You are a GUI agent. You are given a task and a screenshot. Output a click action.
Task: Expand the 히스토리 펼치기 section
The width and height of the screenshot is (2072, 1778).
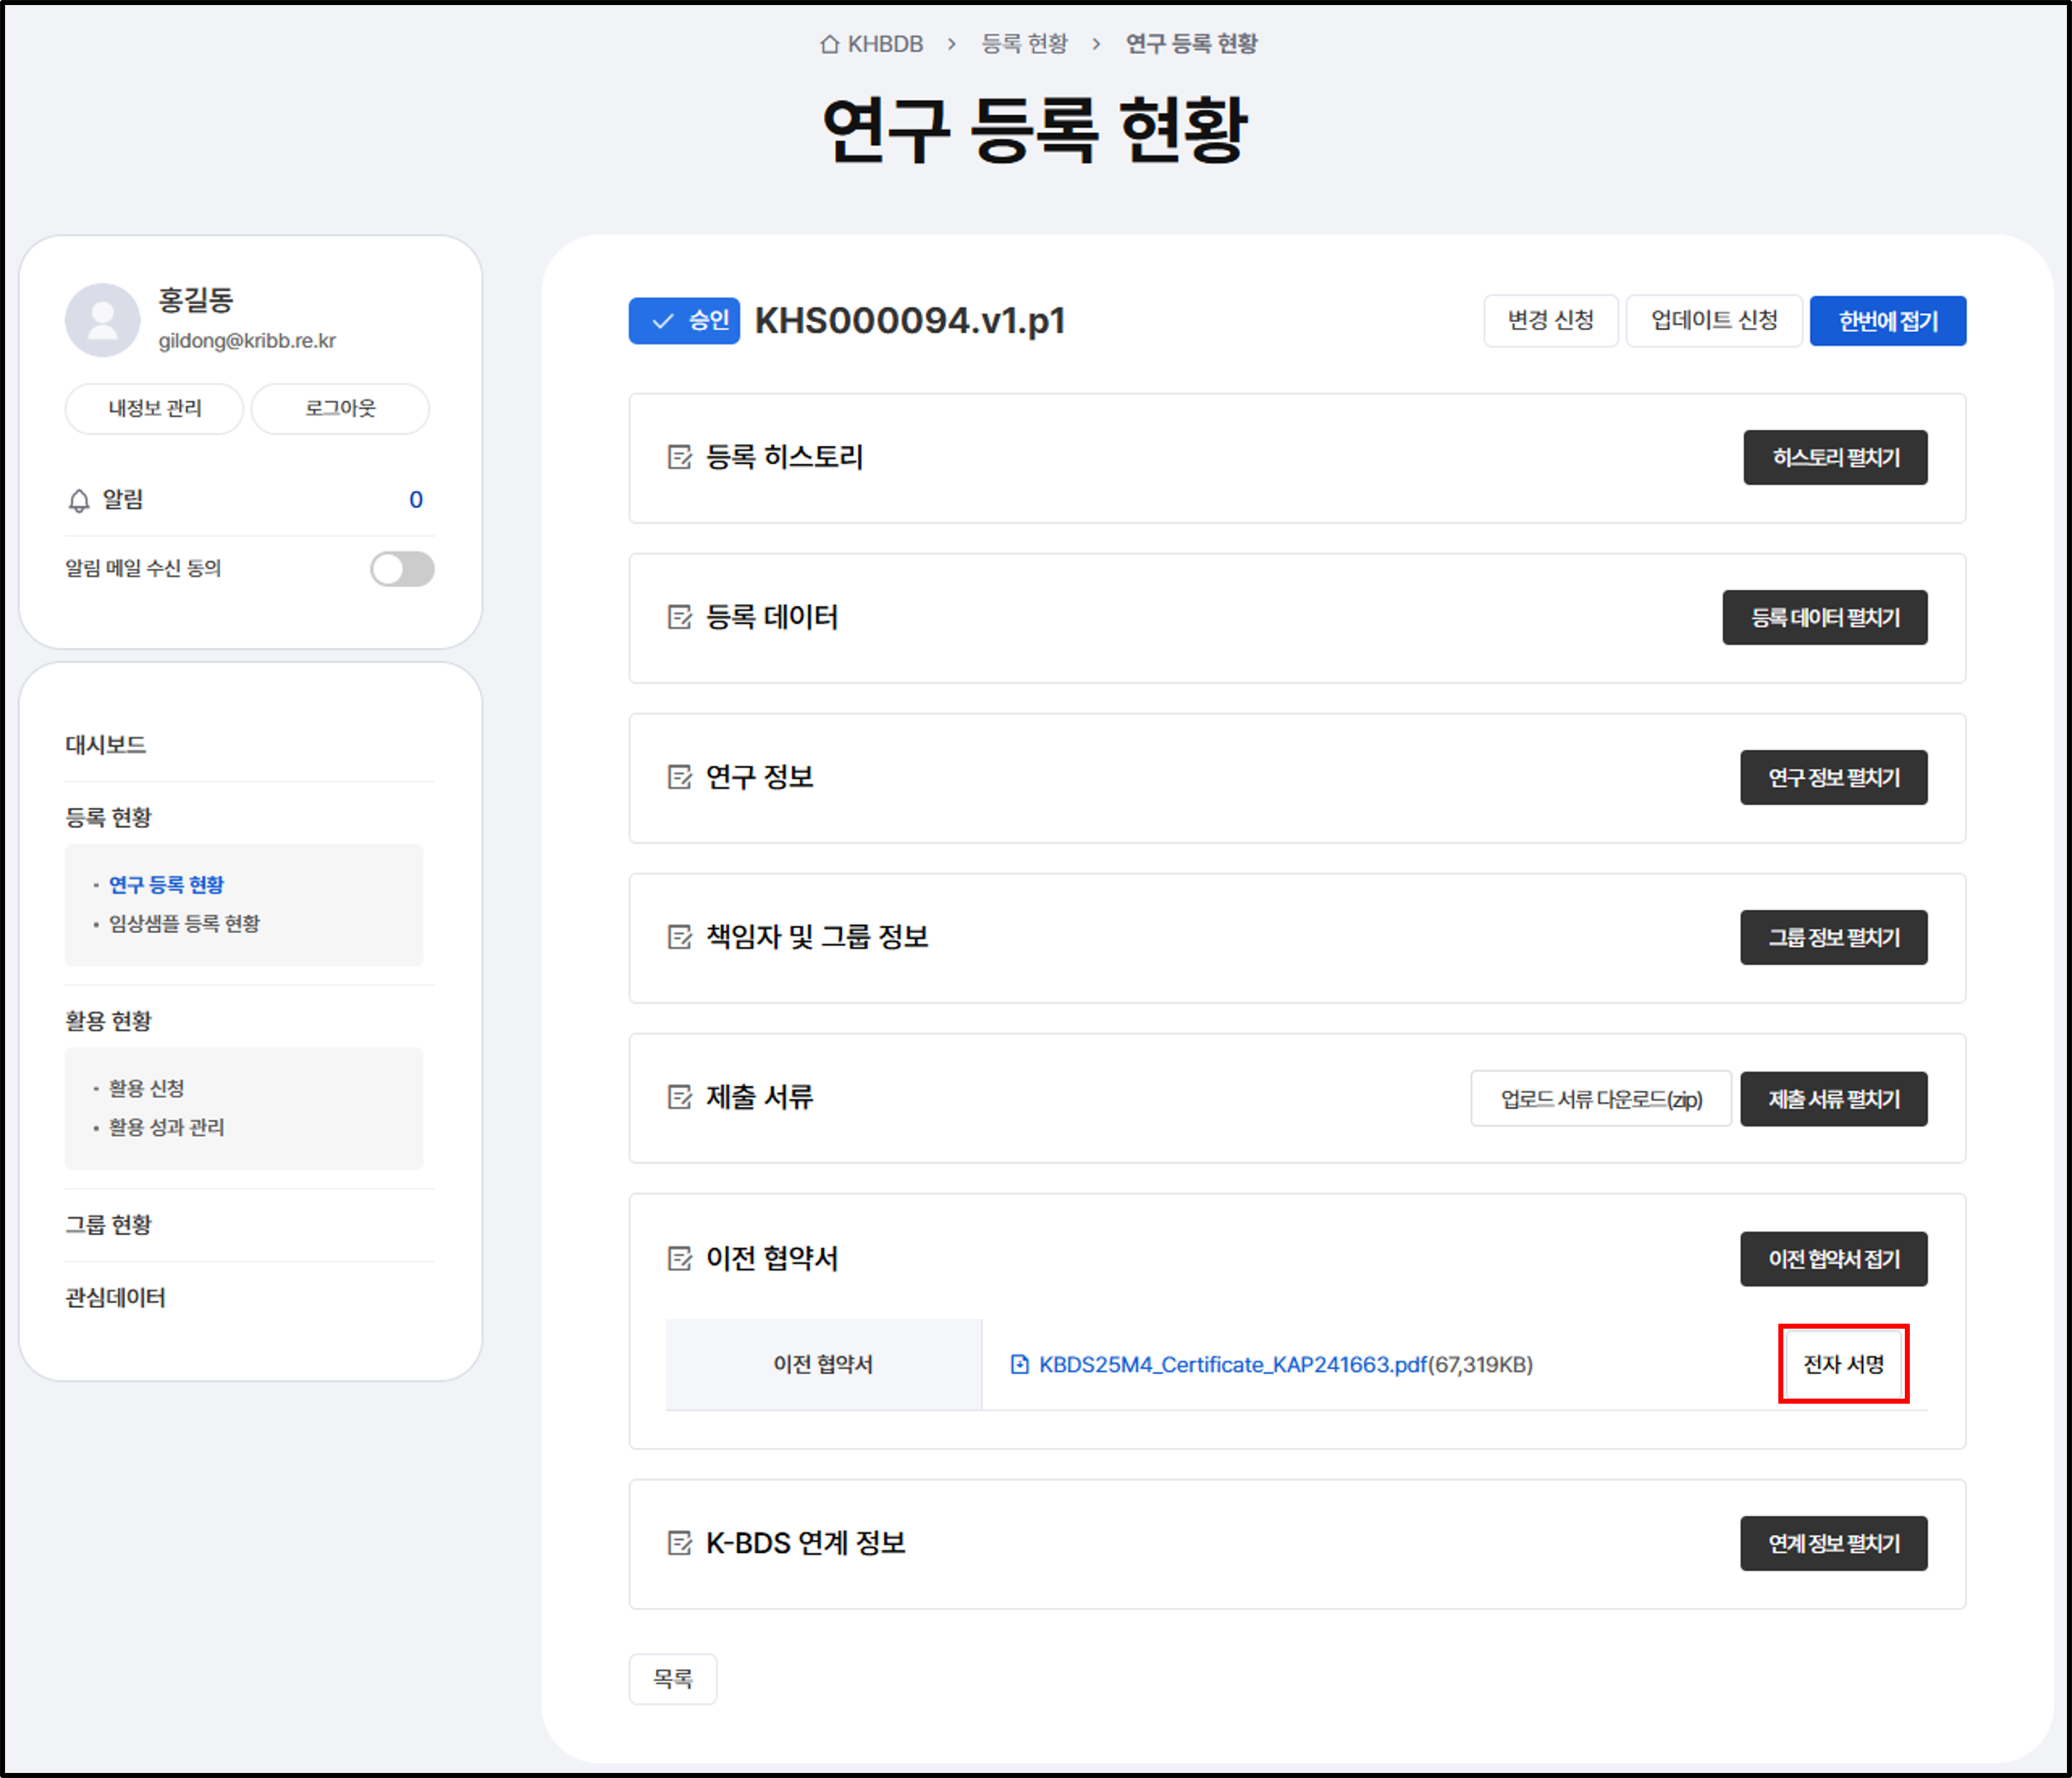coord(1835,457)
